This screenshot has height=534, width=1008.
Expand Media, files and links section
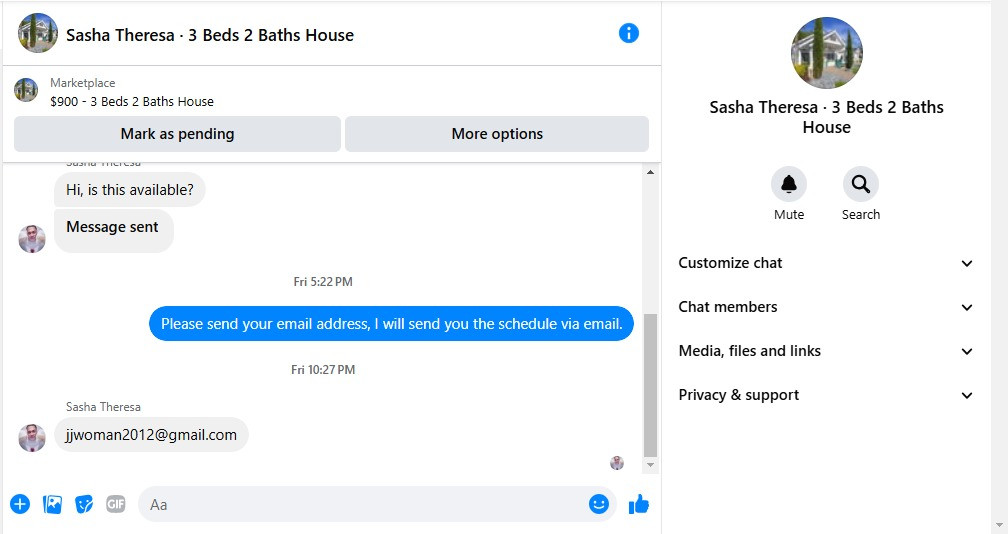click(825, 351)
